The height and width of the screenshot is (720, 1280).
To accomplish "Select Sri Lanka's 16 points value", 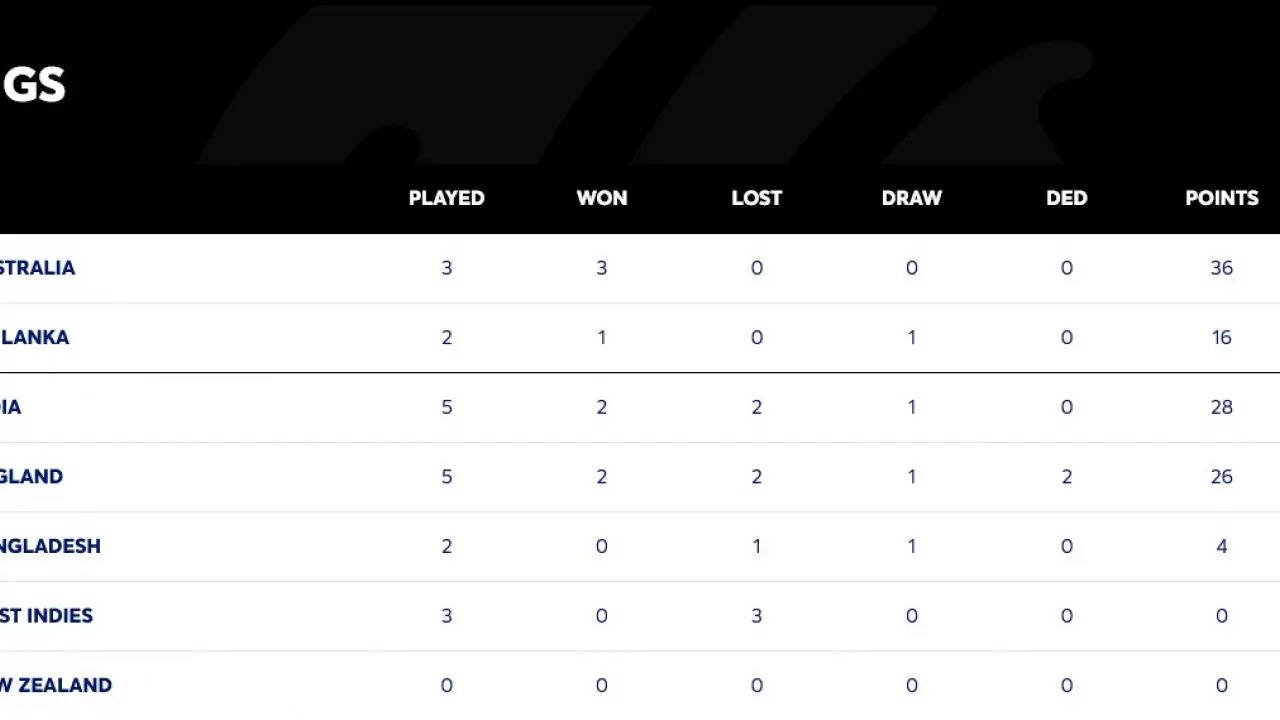I will pyautogui.click(x=1221, y=337).
